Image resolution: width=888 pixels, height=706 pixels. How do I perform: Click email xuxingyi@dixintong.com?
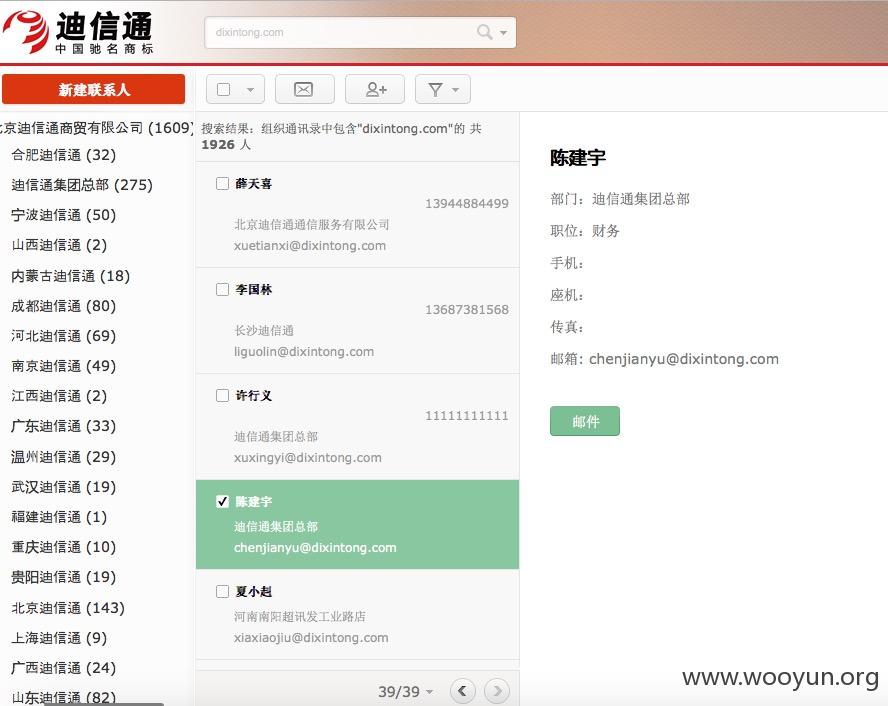pos(308,457)
